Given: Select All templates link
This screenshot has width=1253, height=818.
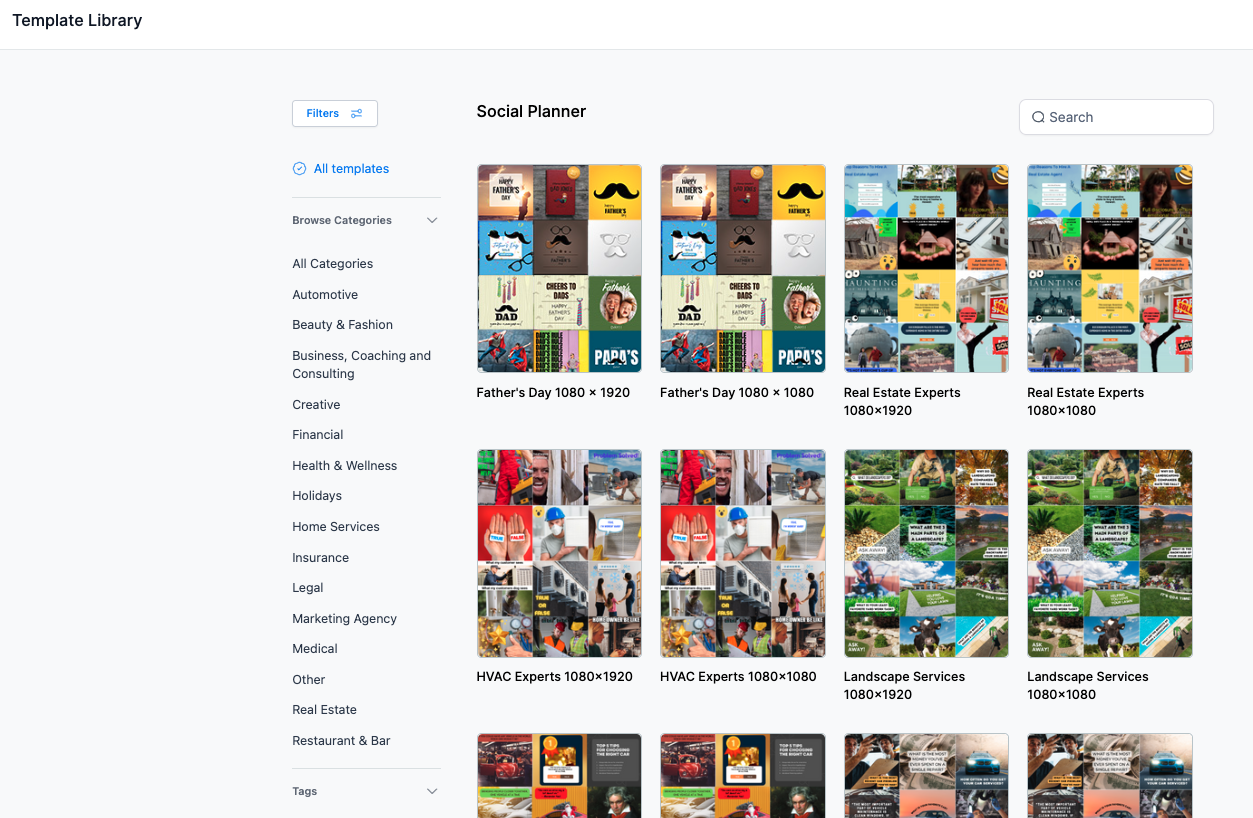Looking at the screenshot, I should pos(351,169).
